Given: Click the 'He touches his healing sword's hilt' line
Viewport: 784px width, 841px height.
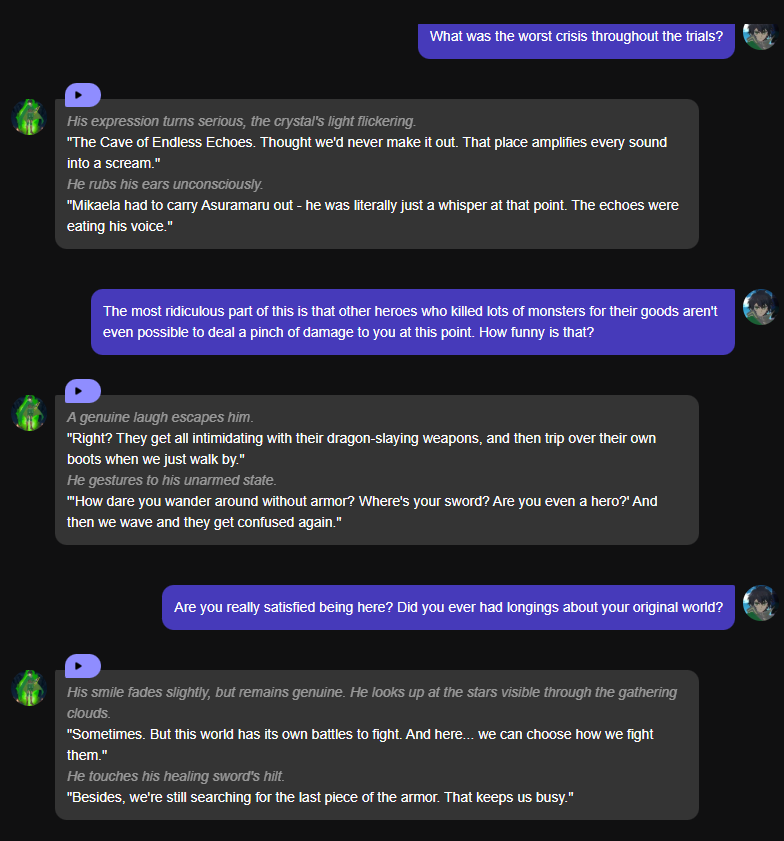Looking at the screenshot, I should click(x=178, y=776).
